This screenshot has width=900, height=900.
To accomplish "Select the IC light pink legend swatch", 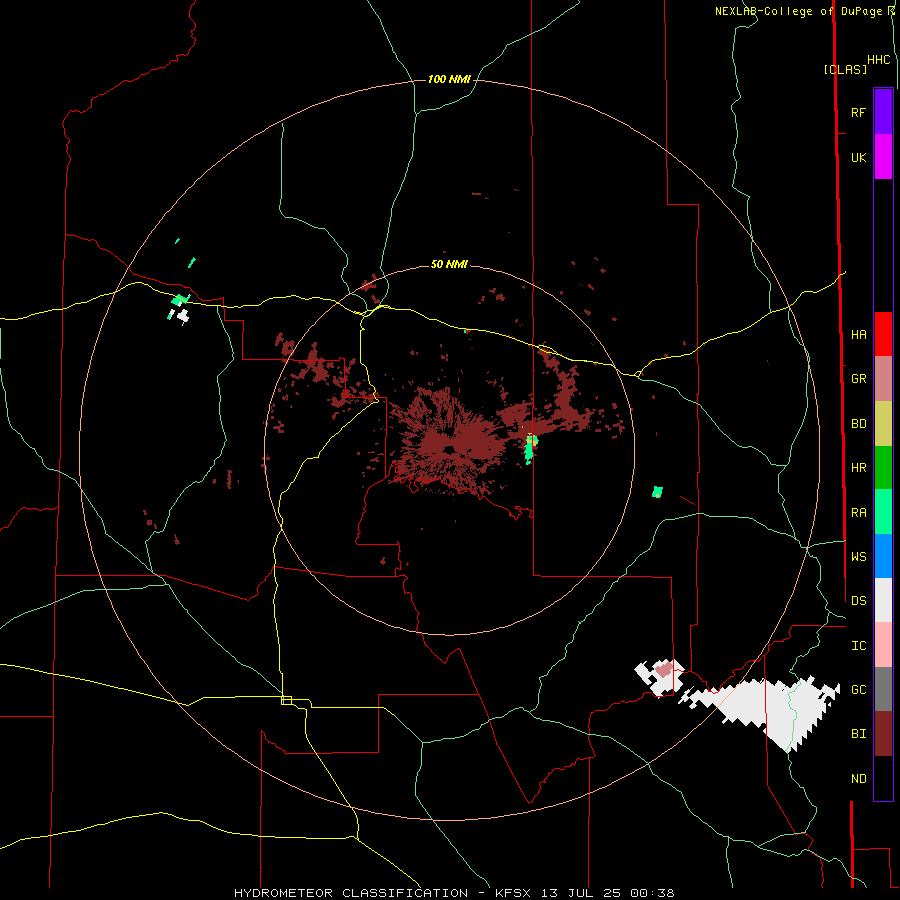I will tap(883, 645).
